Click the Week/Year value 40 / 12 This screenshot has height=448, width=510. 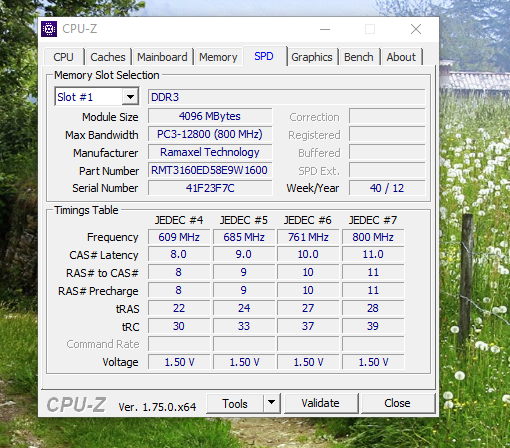point(387,188)
